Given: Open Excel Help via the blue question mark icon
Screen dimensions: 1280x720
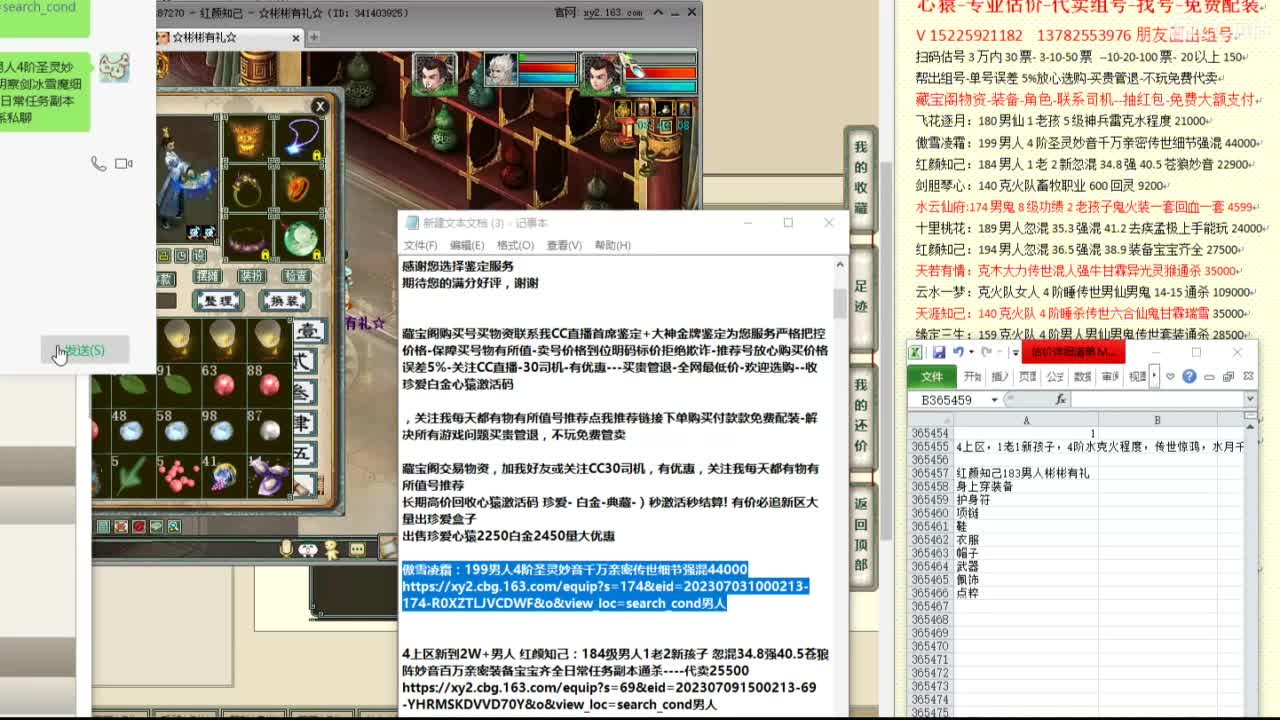Looking at the screenshot, I should point(1190,377).
